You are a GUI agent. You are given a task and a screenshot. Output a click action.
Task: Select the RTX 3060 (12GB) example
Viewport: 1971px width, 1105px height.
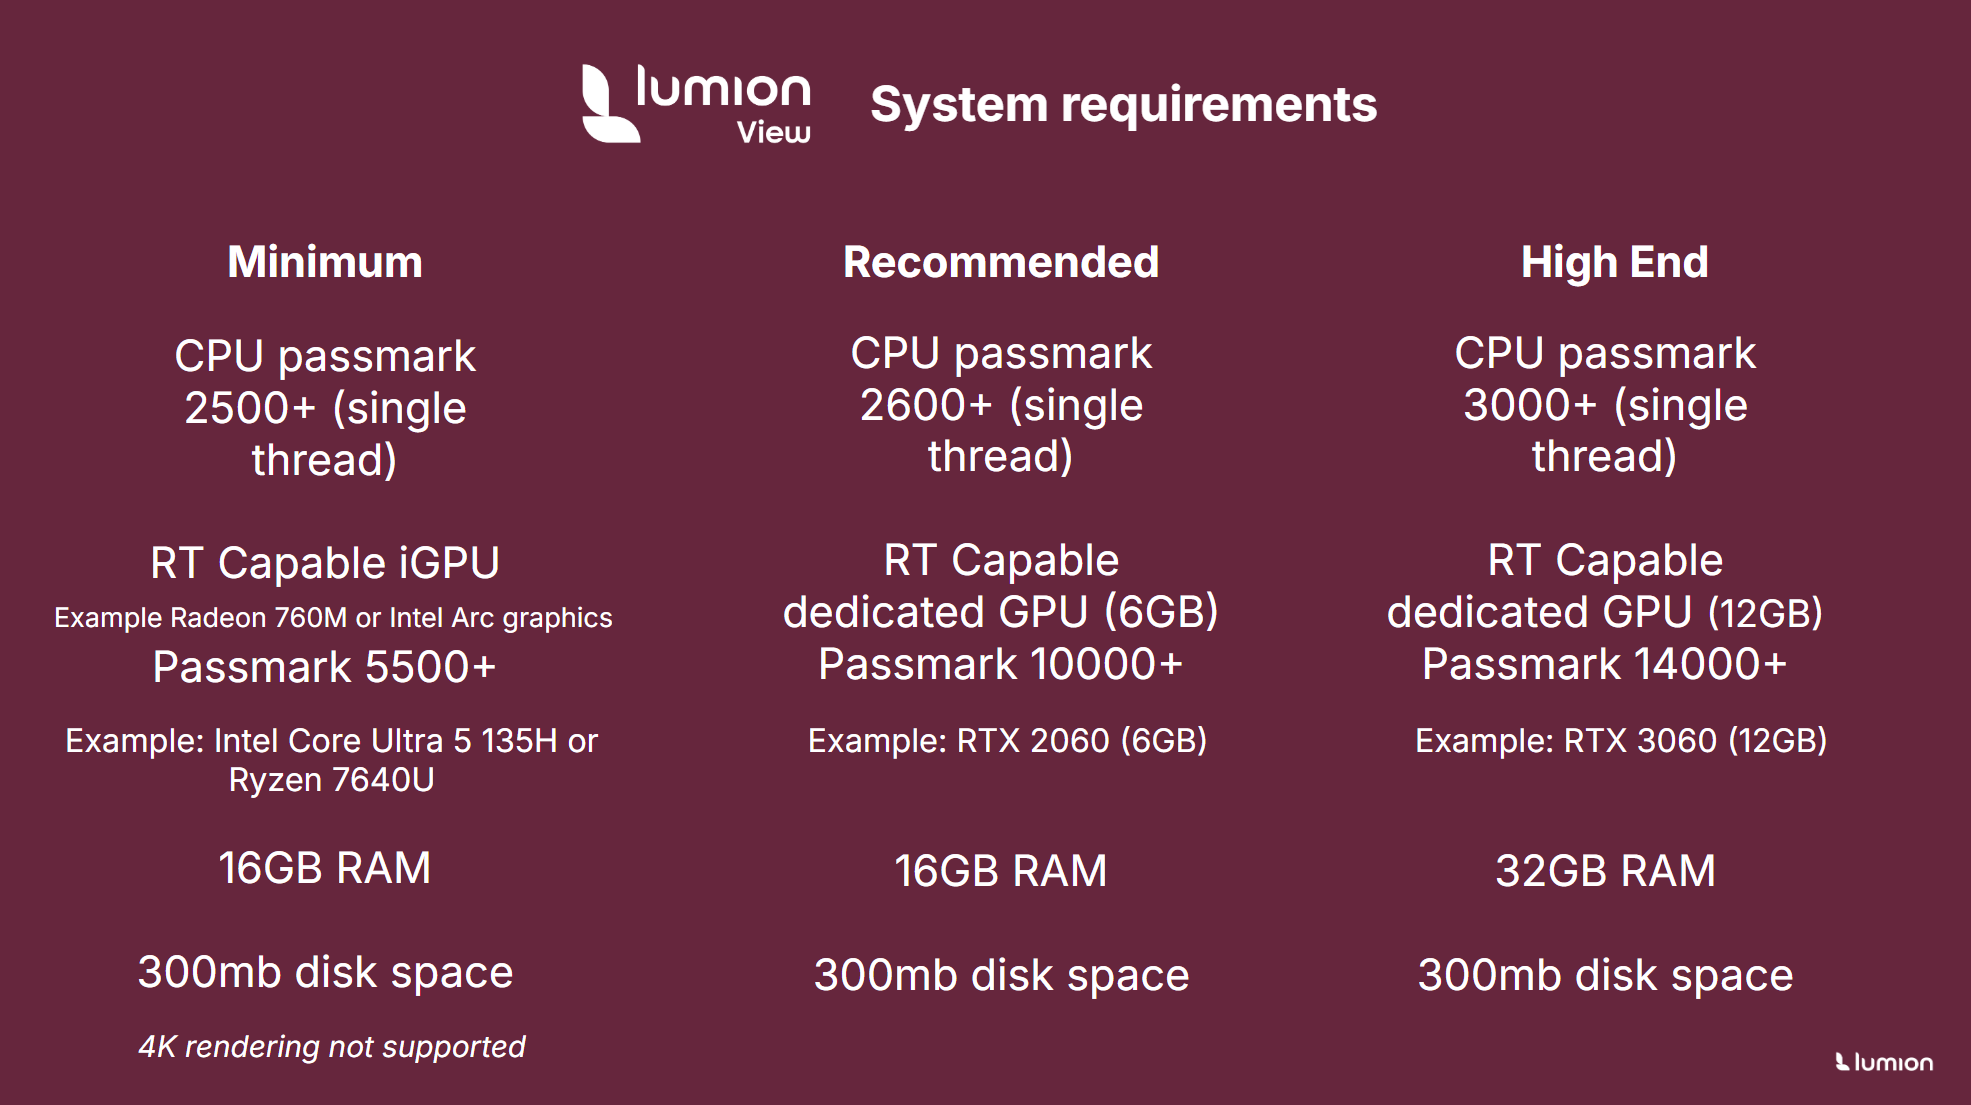click(1621, 740)
